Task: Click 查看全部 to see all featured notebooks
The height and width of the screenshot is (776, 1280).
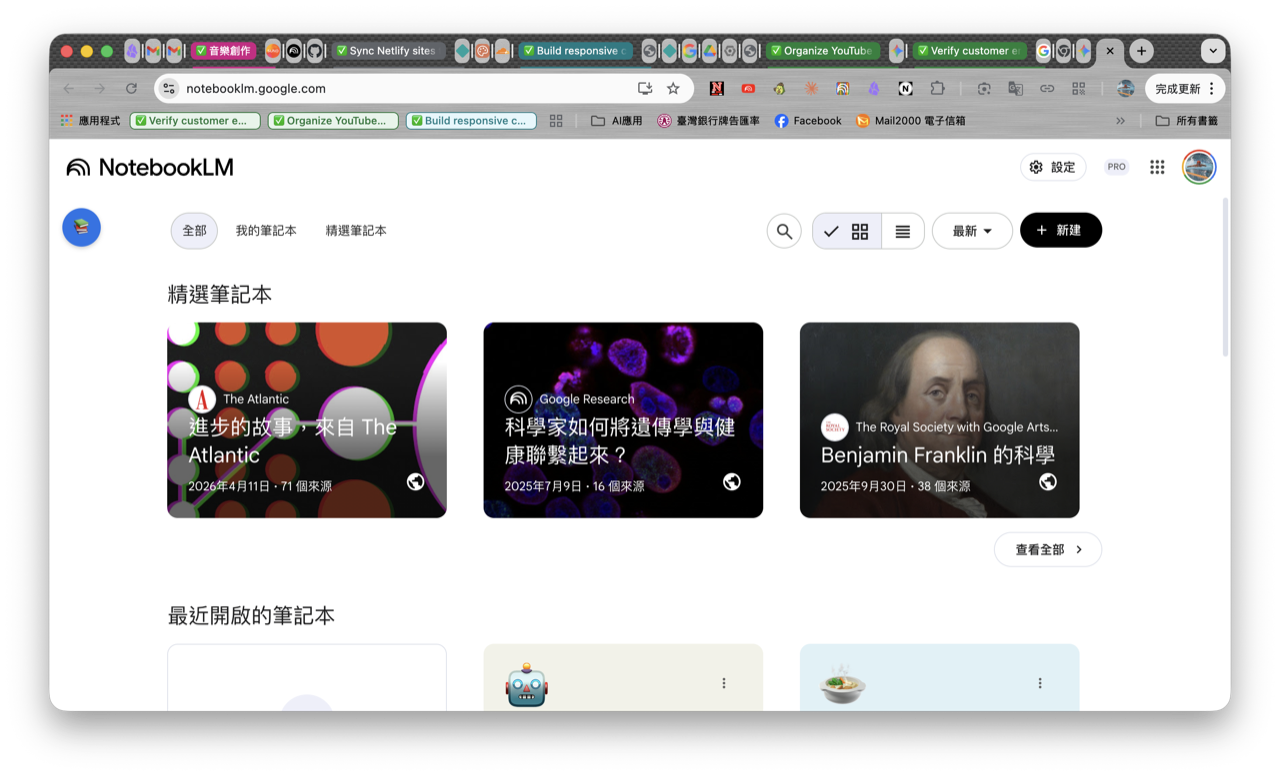Action: click(1048, 549)
